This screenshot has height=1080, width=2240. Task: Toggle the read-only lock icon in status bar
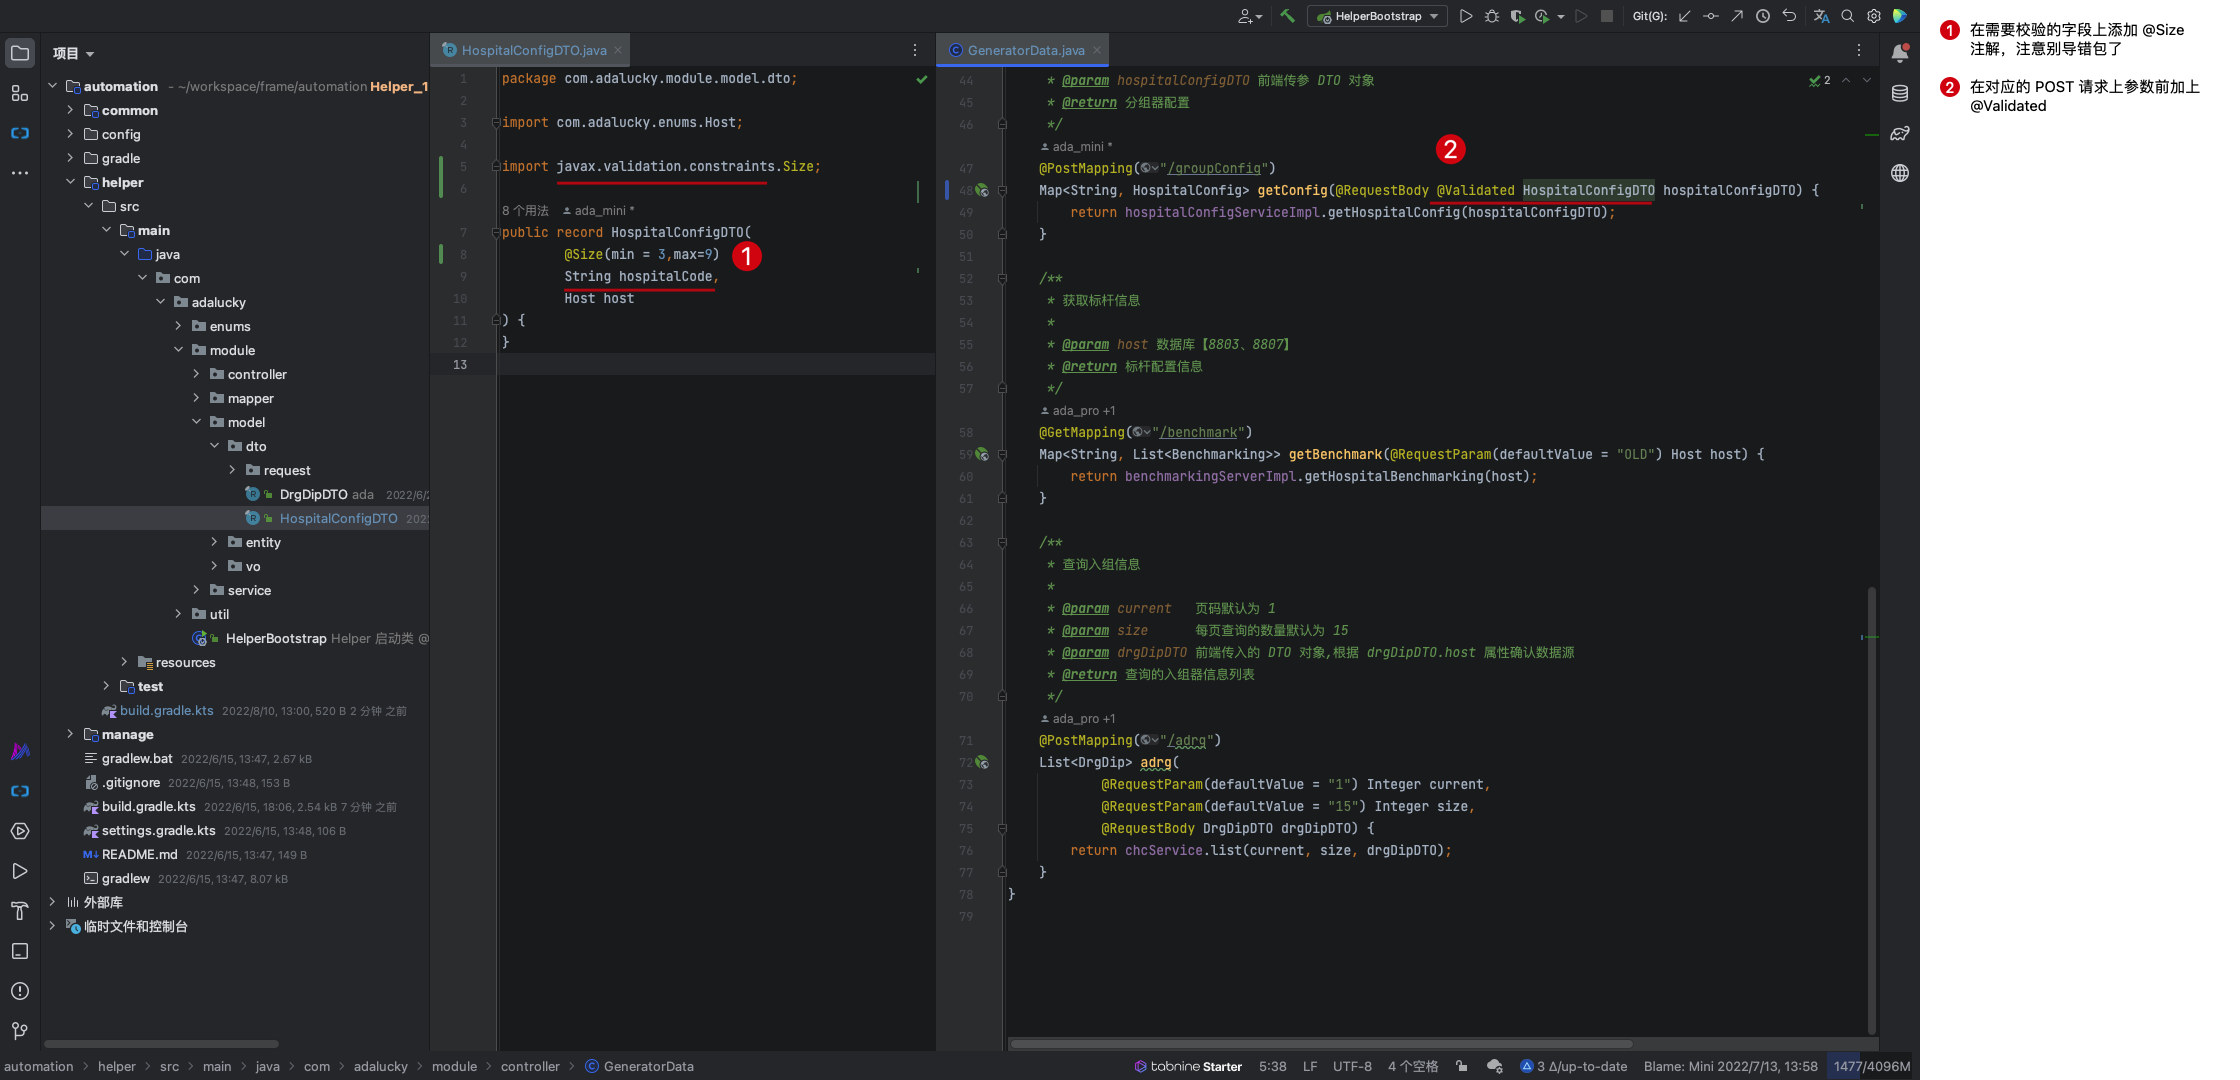click(x=1462, y=1066)
